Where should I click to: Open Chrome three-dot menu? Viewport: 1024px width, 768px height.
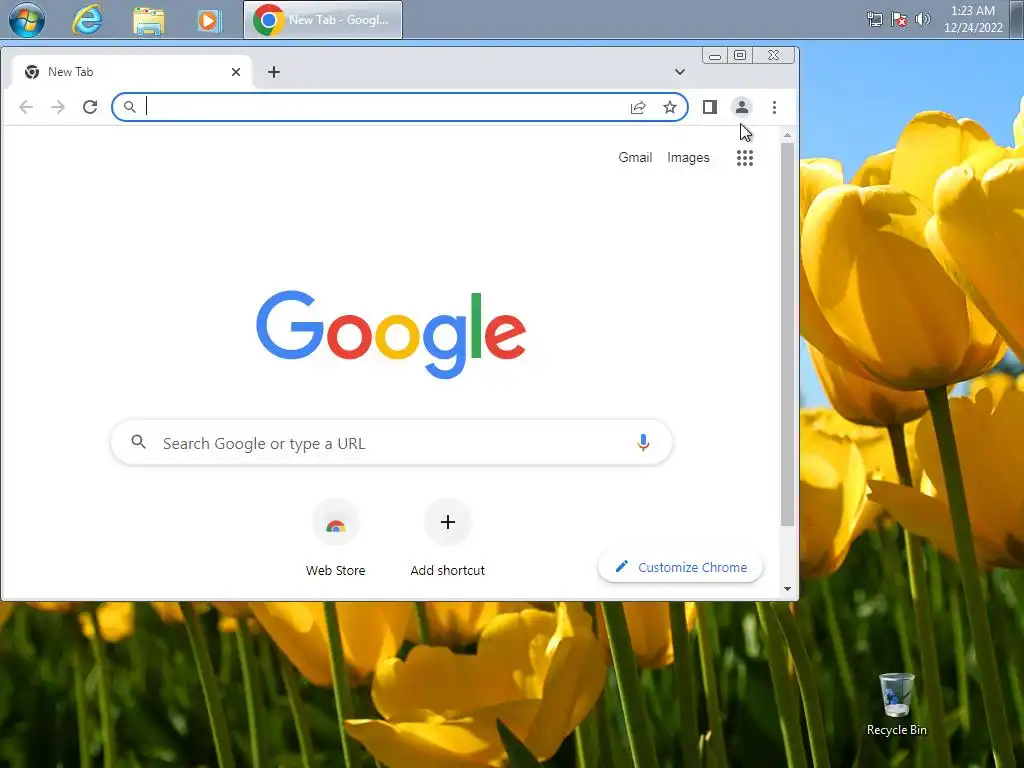click(775, 107)
